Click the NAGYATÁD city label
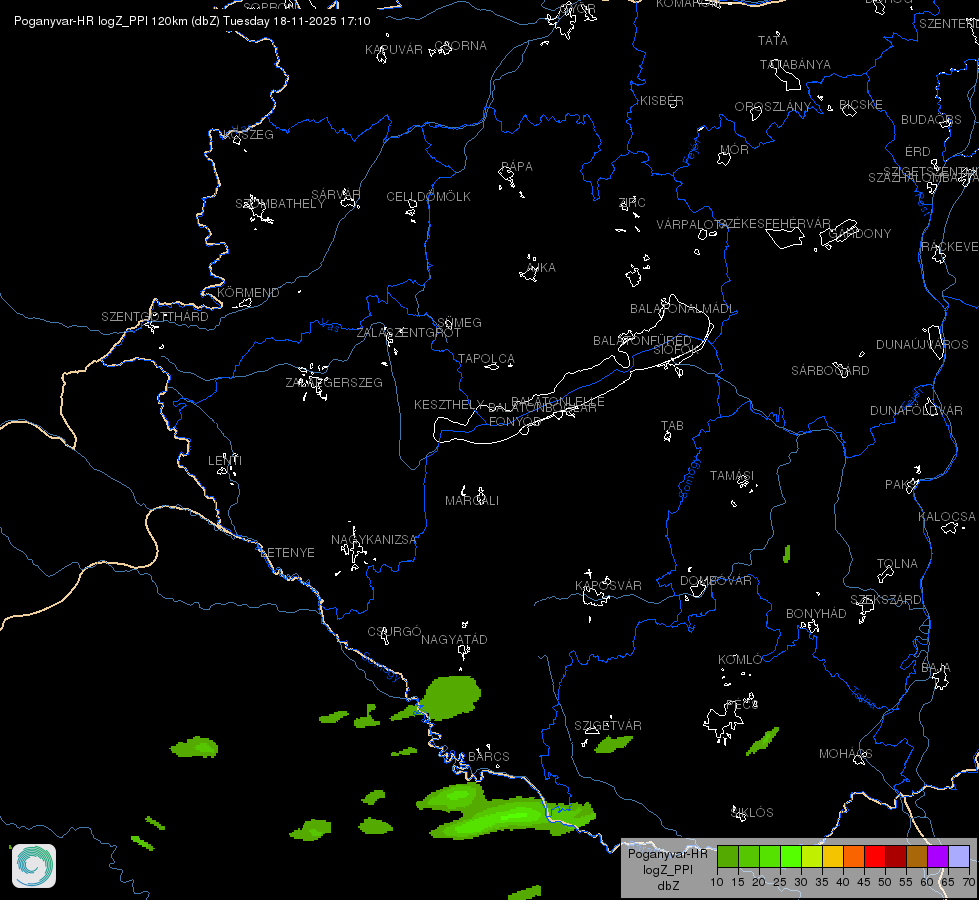The image size is (979, 900). pyautogui.click(x=454, y=639)
